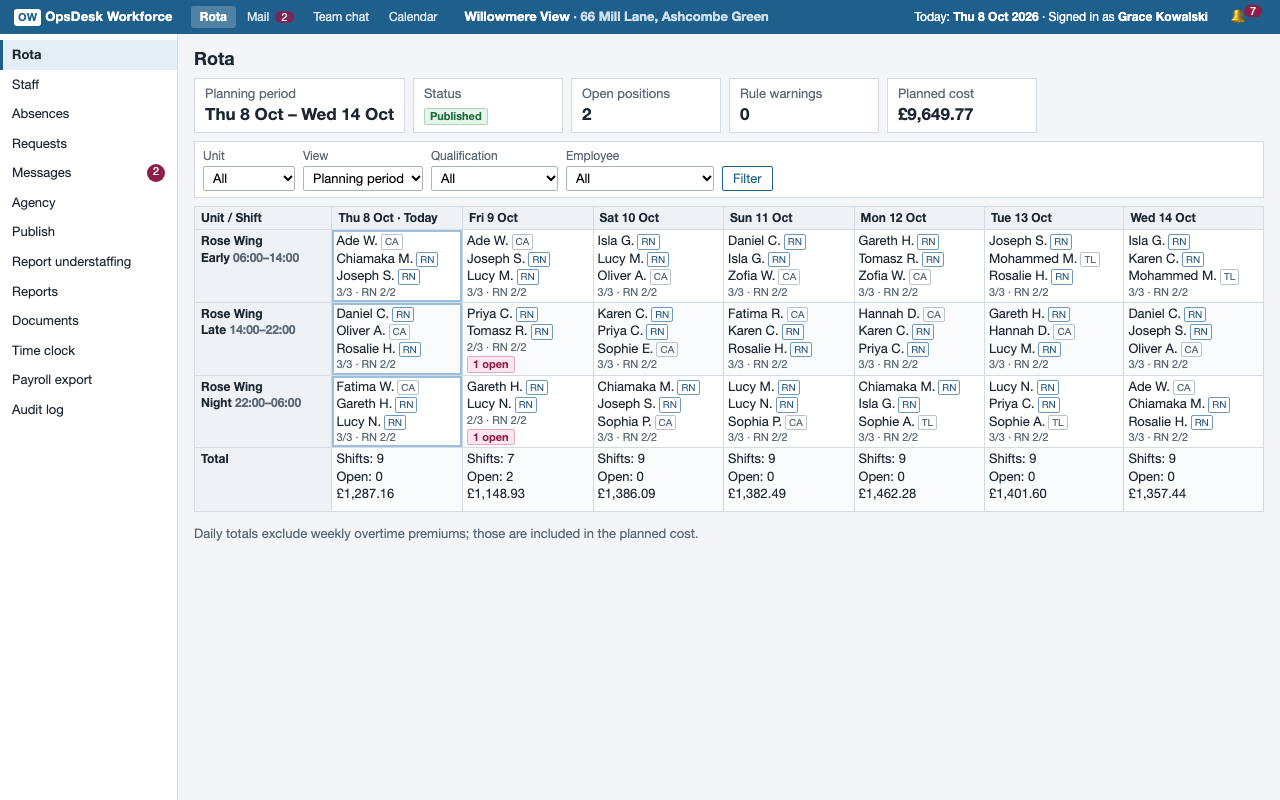The width and height of the screenshot is (1280, 800).
Task: Go to Reports in the sidebar
Action: click(89, 292)
